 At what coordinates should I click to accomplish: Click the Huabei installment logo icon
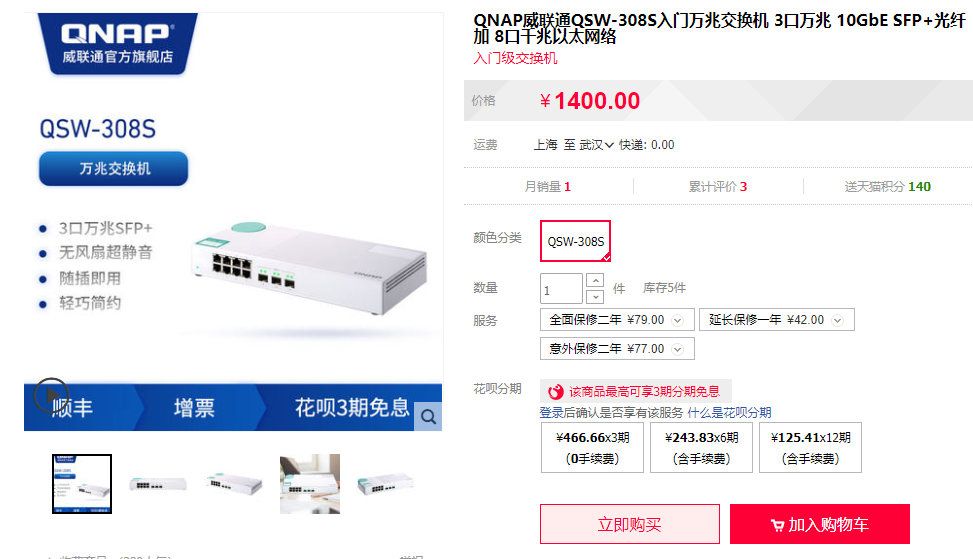(555, 391)
